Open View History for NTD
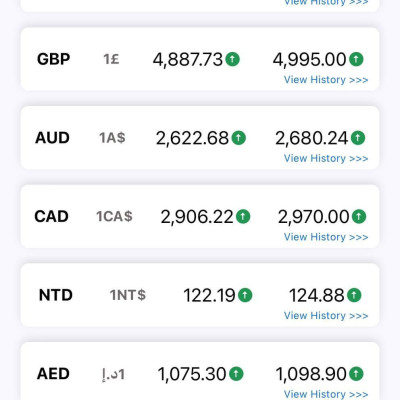 [326, 316]
